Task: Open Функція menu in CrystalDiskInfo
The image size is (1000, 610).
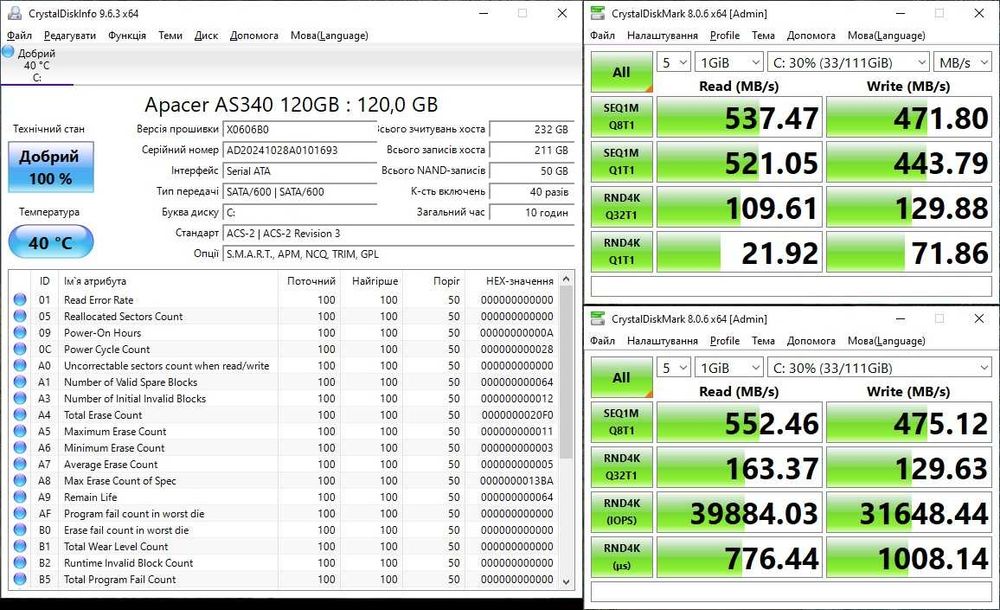Action: coord(127,35)
